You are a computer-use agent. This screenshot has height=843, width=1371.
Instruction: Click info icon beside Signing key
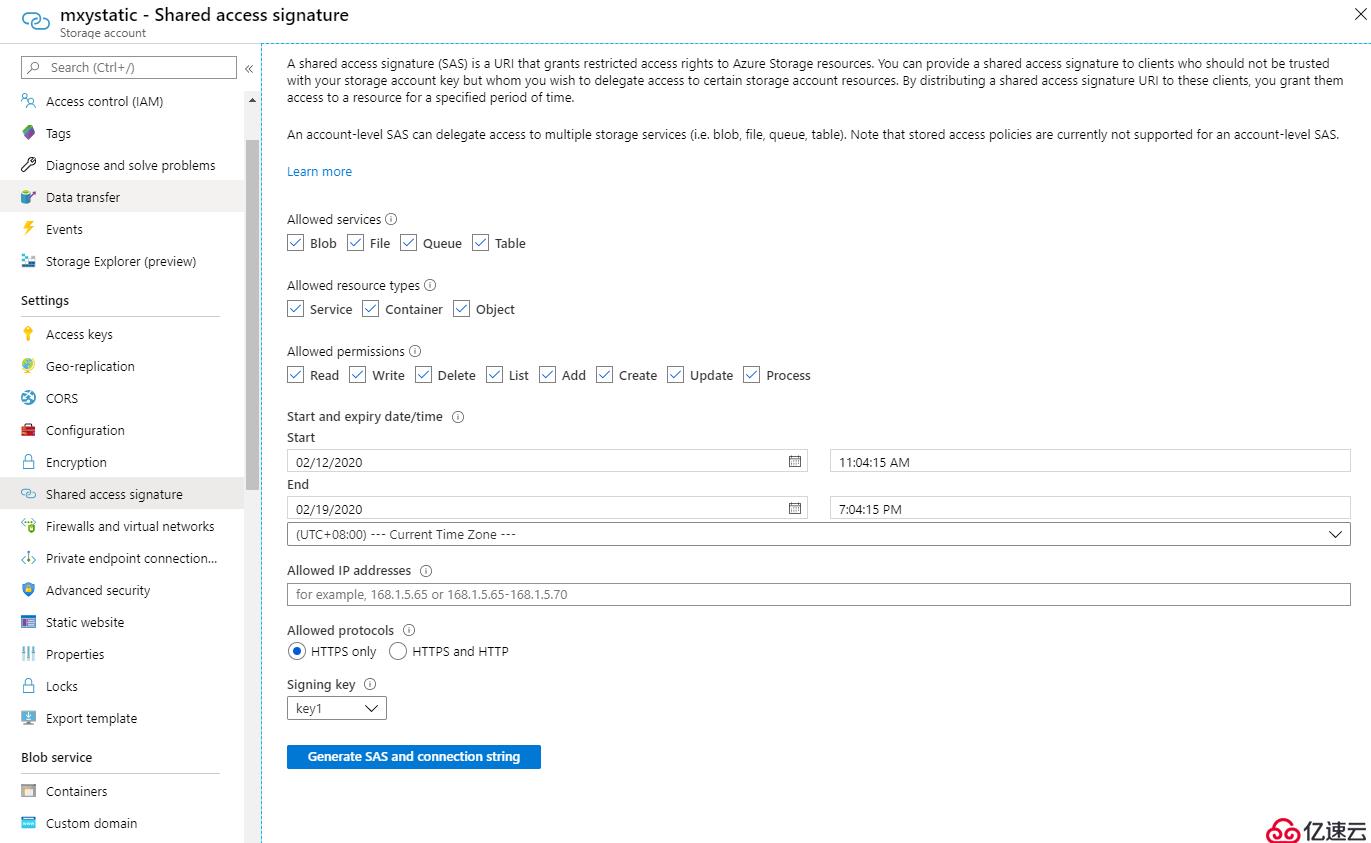tap(370, 685)
